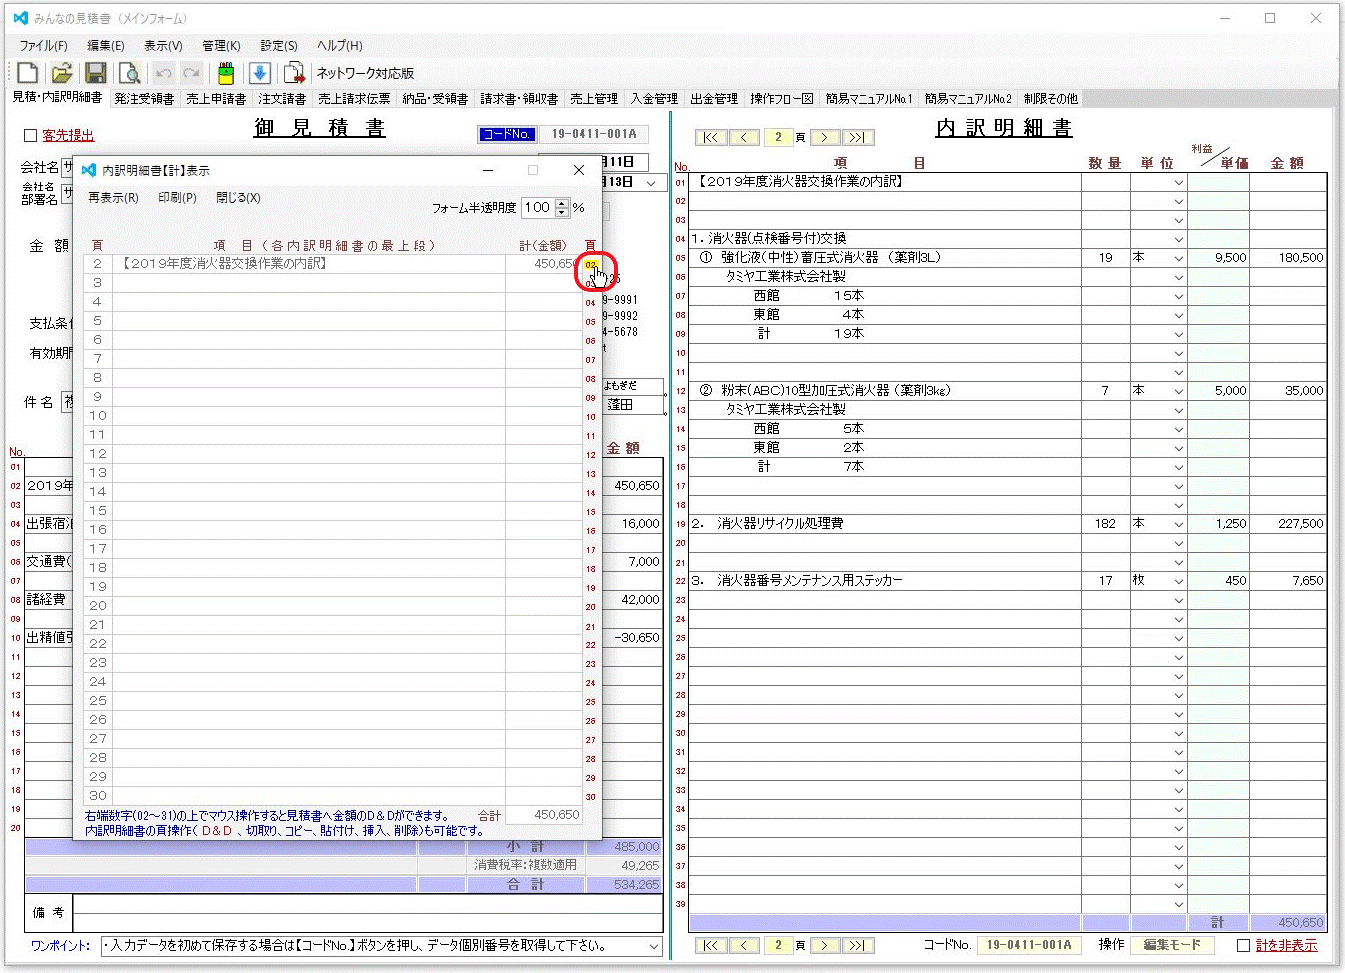1345x973 pixels.
Task: Increase form transparency with the spinner arrows
Action: point(562,203)
